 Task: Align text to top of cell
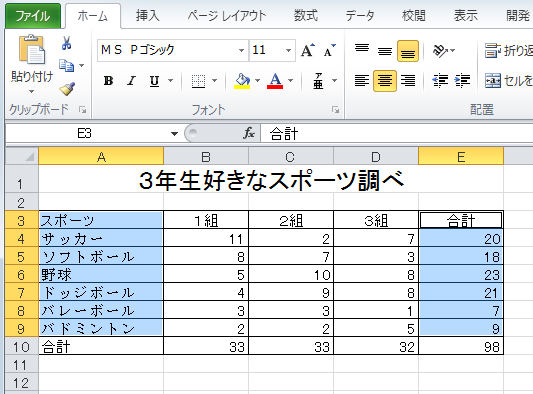[362, 48]
